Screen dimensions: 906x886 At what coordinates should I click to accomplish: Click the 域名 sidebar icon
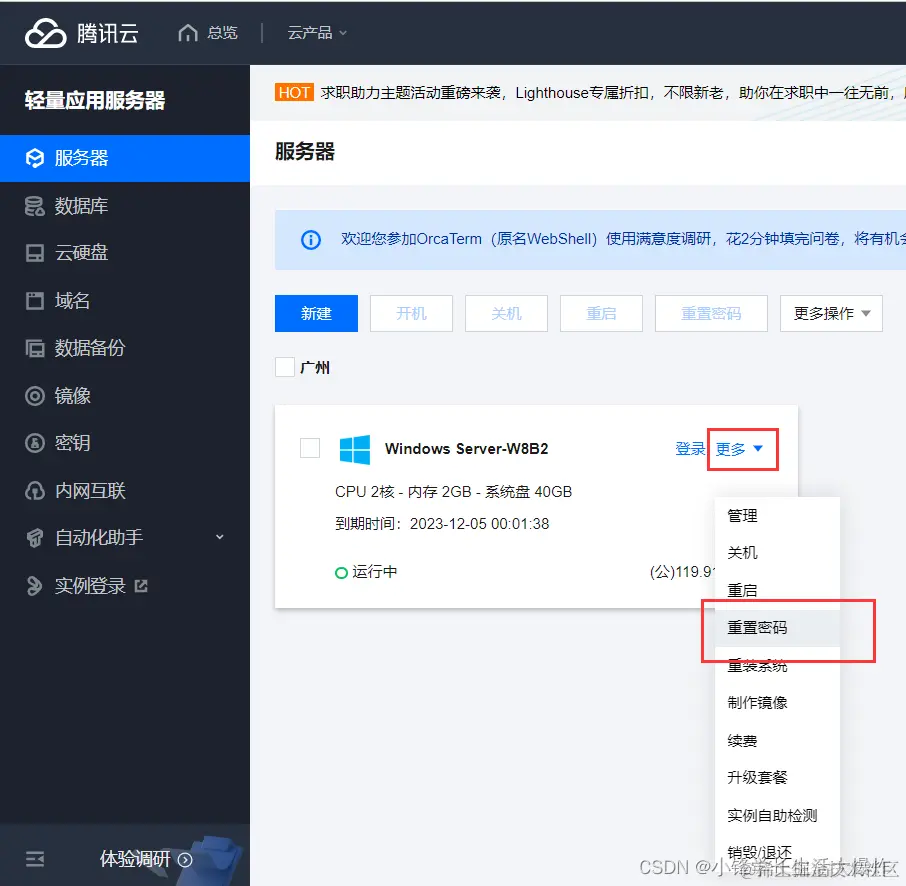[x=35, y=301]
